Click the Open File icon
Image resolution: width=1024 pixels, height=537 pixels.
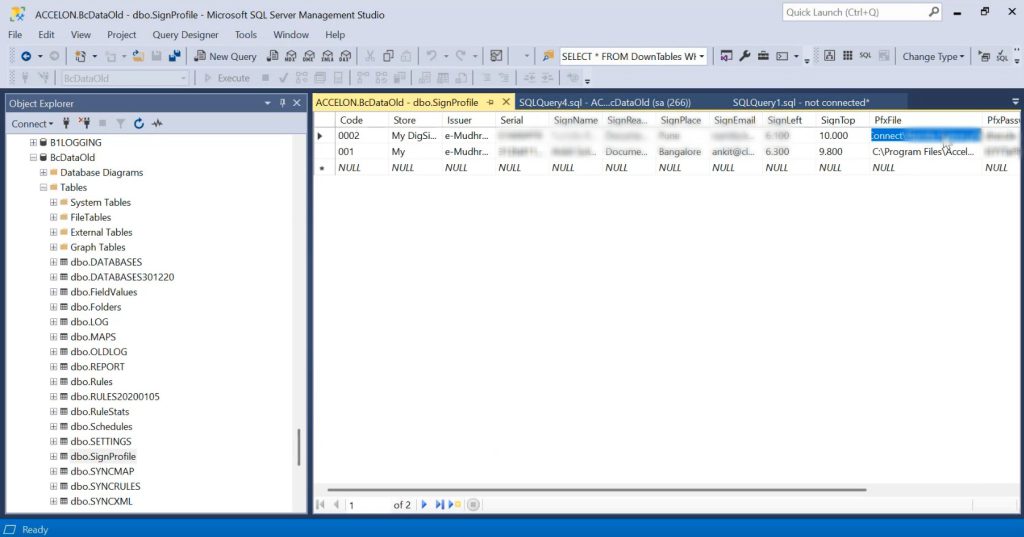tap(138, 56)
